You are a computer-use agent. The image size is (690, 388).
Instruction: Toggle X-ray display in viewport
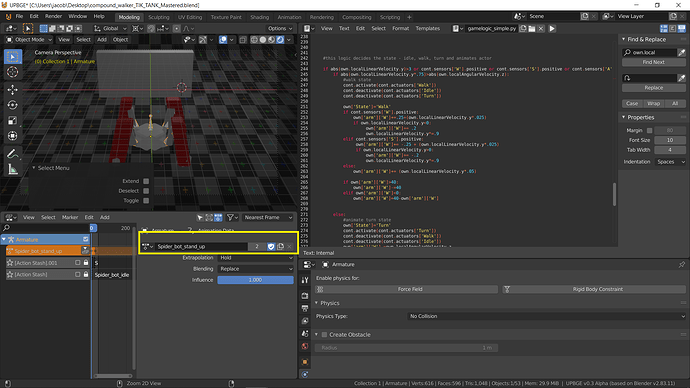click(243, 40)
